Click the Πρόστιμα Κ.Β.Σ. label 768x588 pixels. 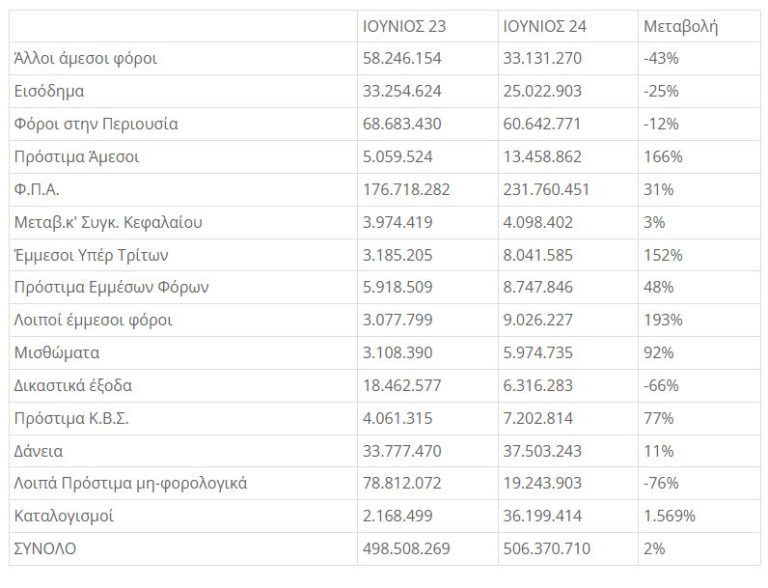[72, 418]
